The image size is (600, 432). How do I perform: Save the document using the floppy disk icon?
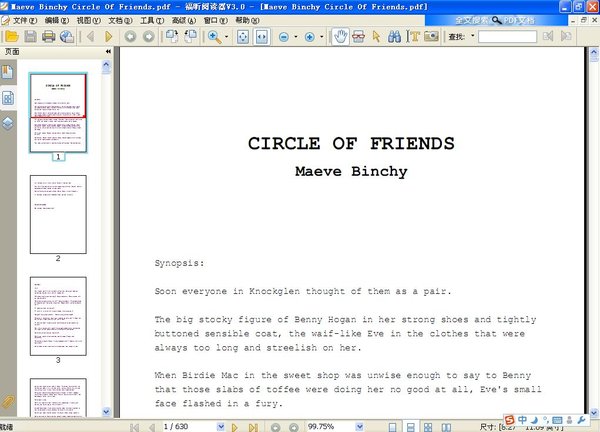[30, 36]
